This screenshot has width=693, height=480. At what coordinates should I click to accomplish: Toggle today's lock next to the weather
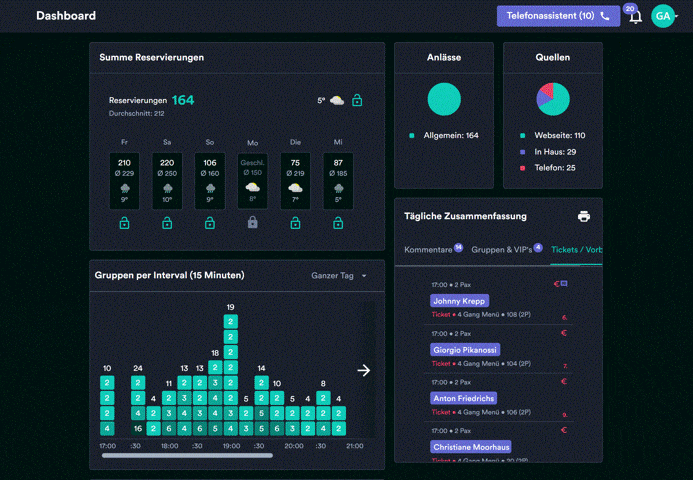357,101
